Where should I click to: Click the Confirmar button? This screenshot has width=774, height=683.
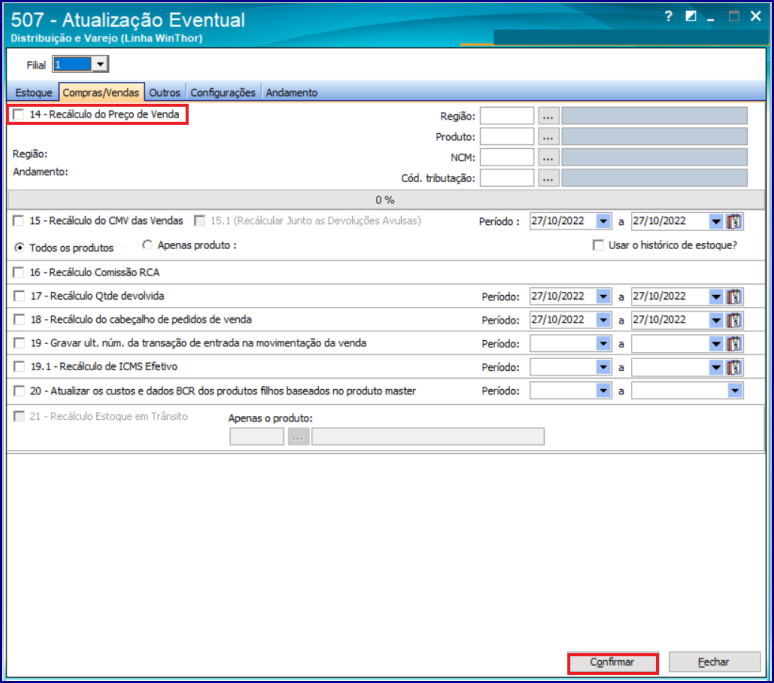tap(613, 663)
